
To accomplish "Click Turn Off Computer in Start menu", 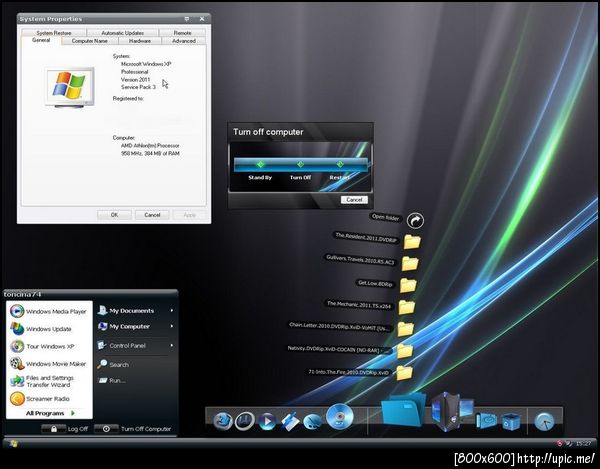I will [x=133, y=429].
